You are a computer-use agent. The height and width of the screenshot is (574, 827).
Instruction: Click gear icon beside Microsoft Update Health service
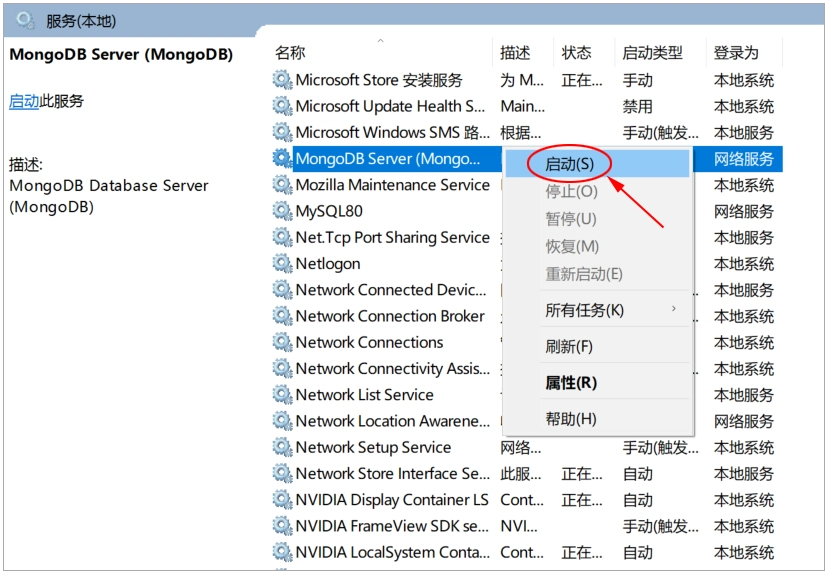282,107
